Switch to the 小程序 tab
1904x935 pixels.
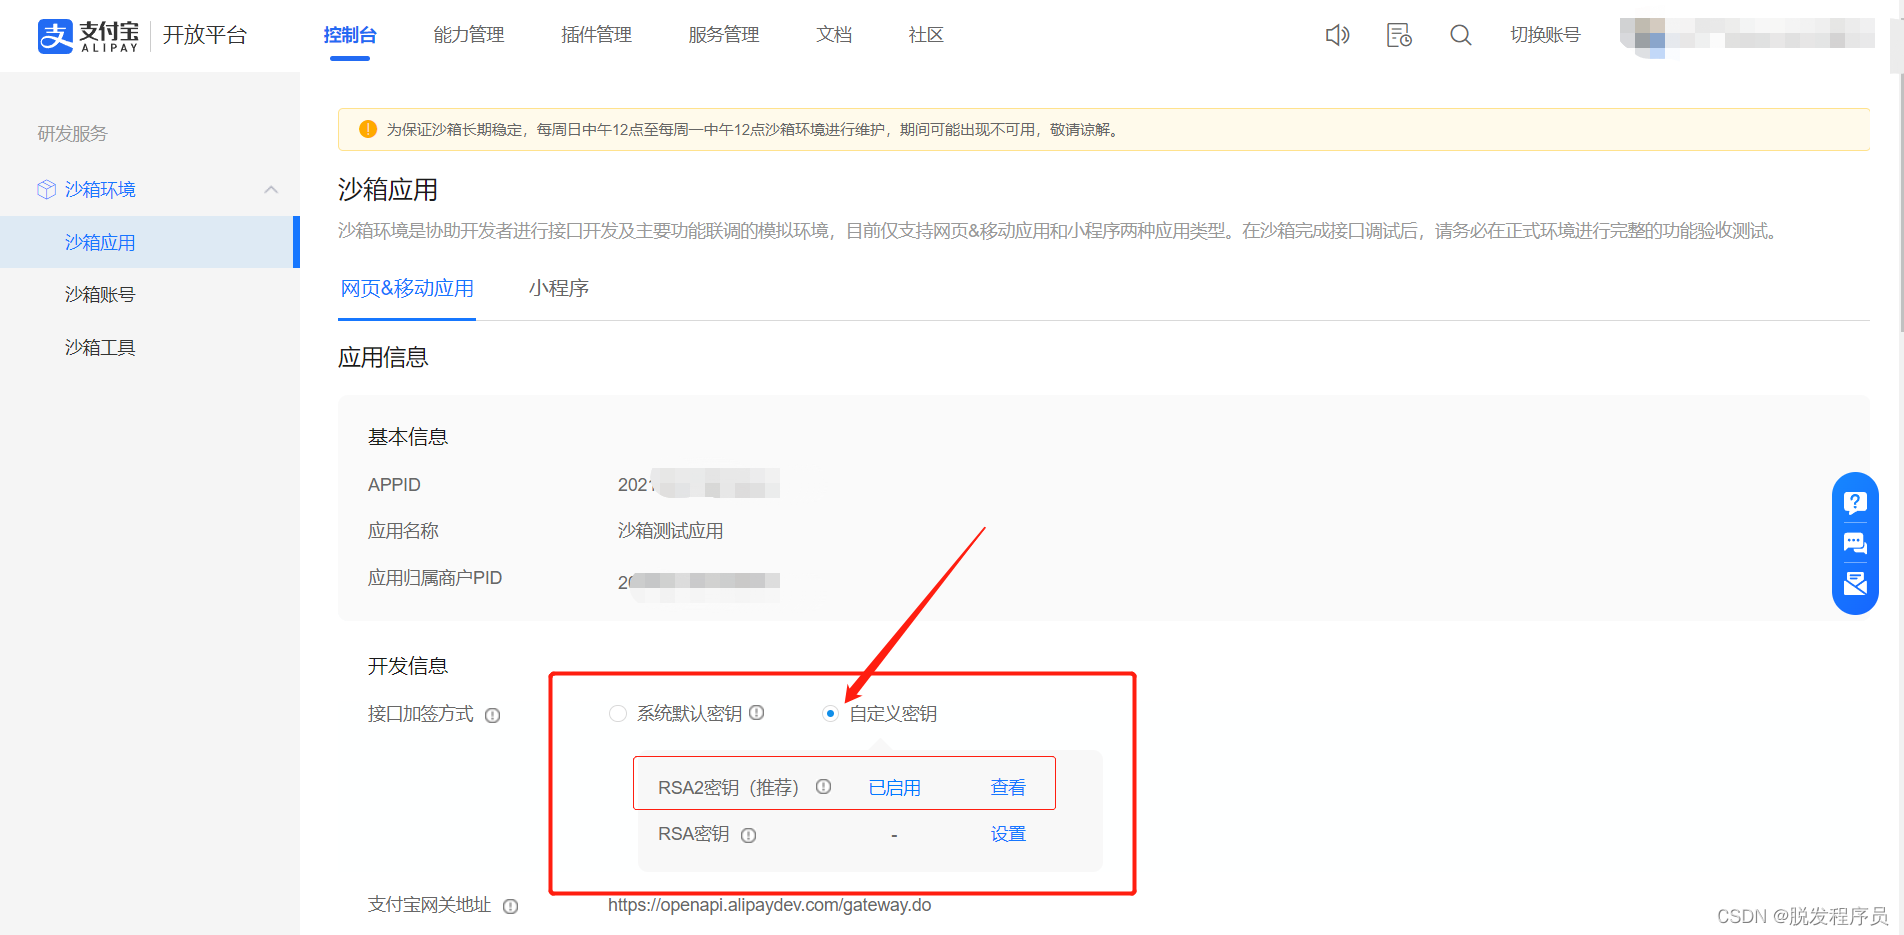point(558,289)
